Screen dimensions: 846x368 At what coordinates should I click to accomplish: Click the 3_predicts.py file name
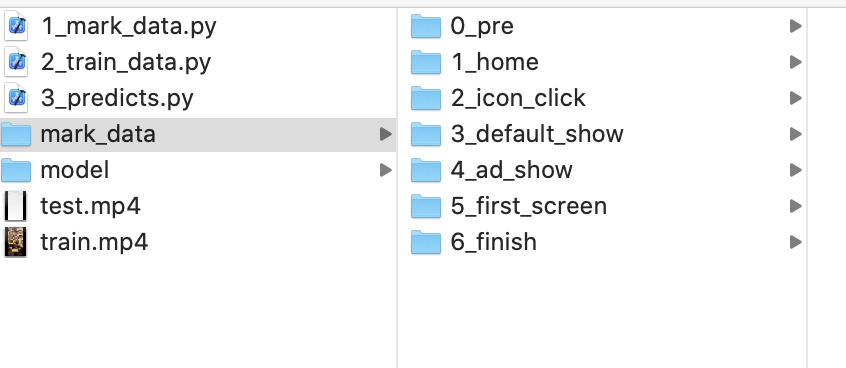point(117,98)
